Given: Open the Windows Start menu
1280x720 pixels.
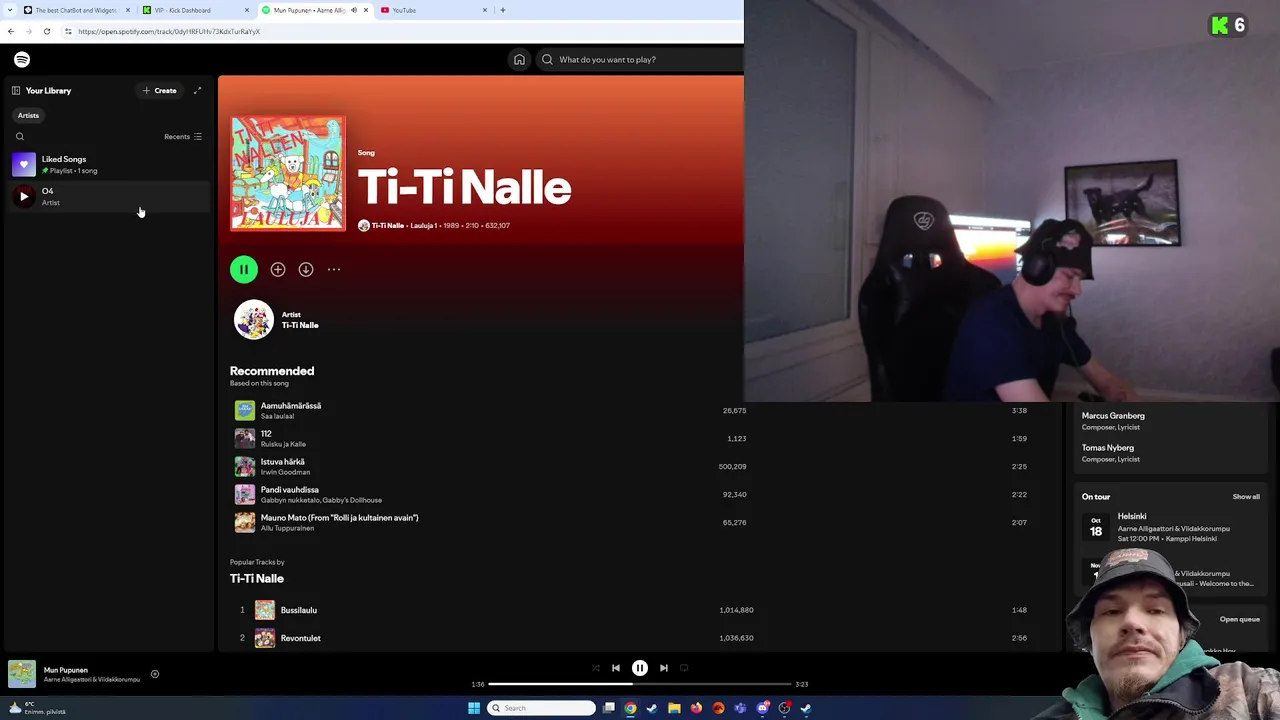Looking at the screenshot, I should [474, 708].
